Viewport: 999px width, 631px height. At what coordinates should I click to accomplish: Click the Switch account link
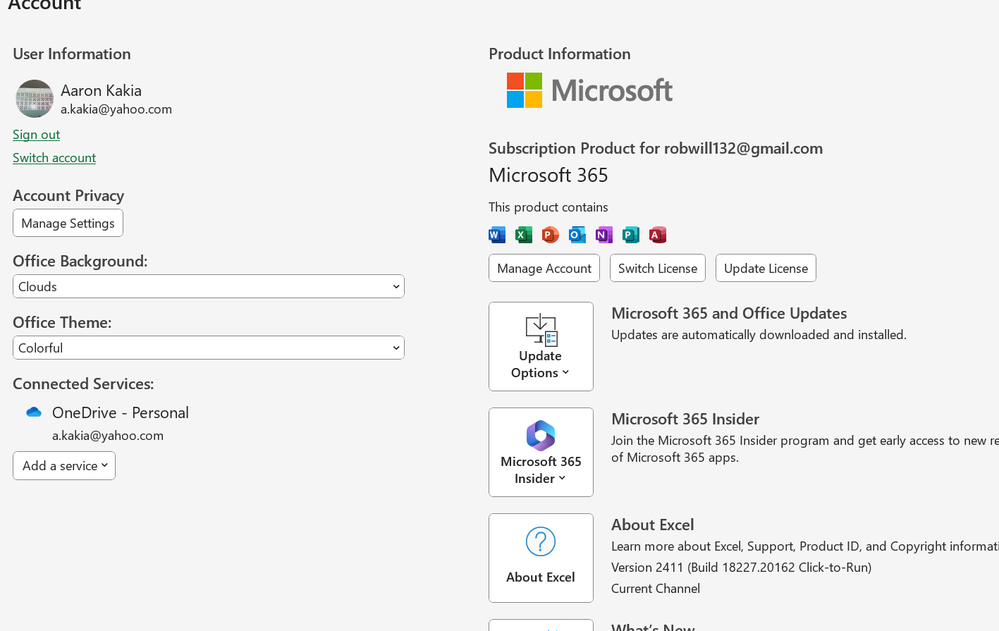pyautogui.click(x=54, y=157)
